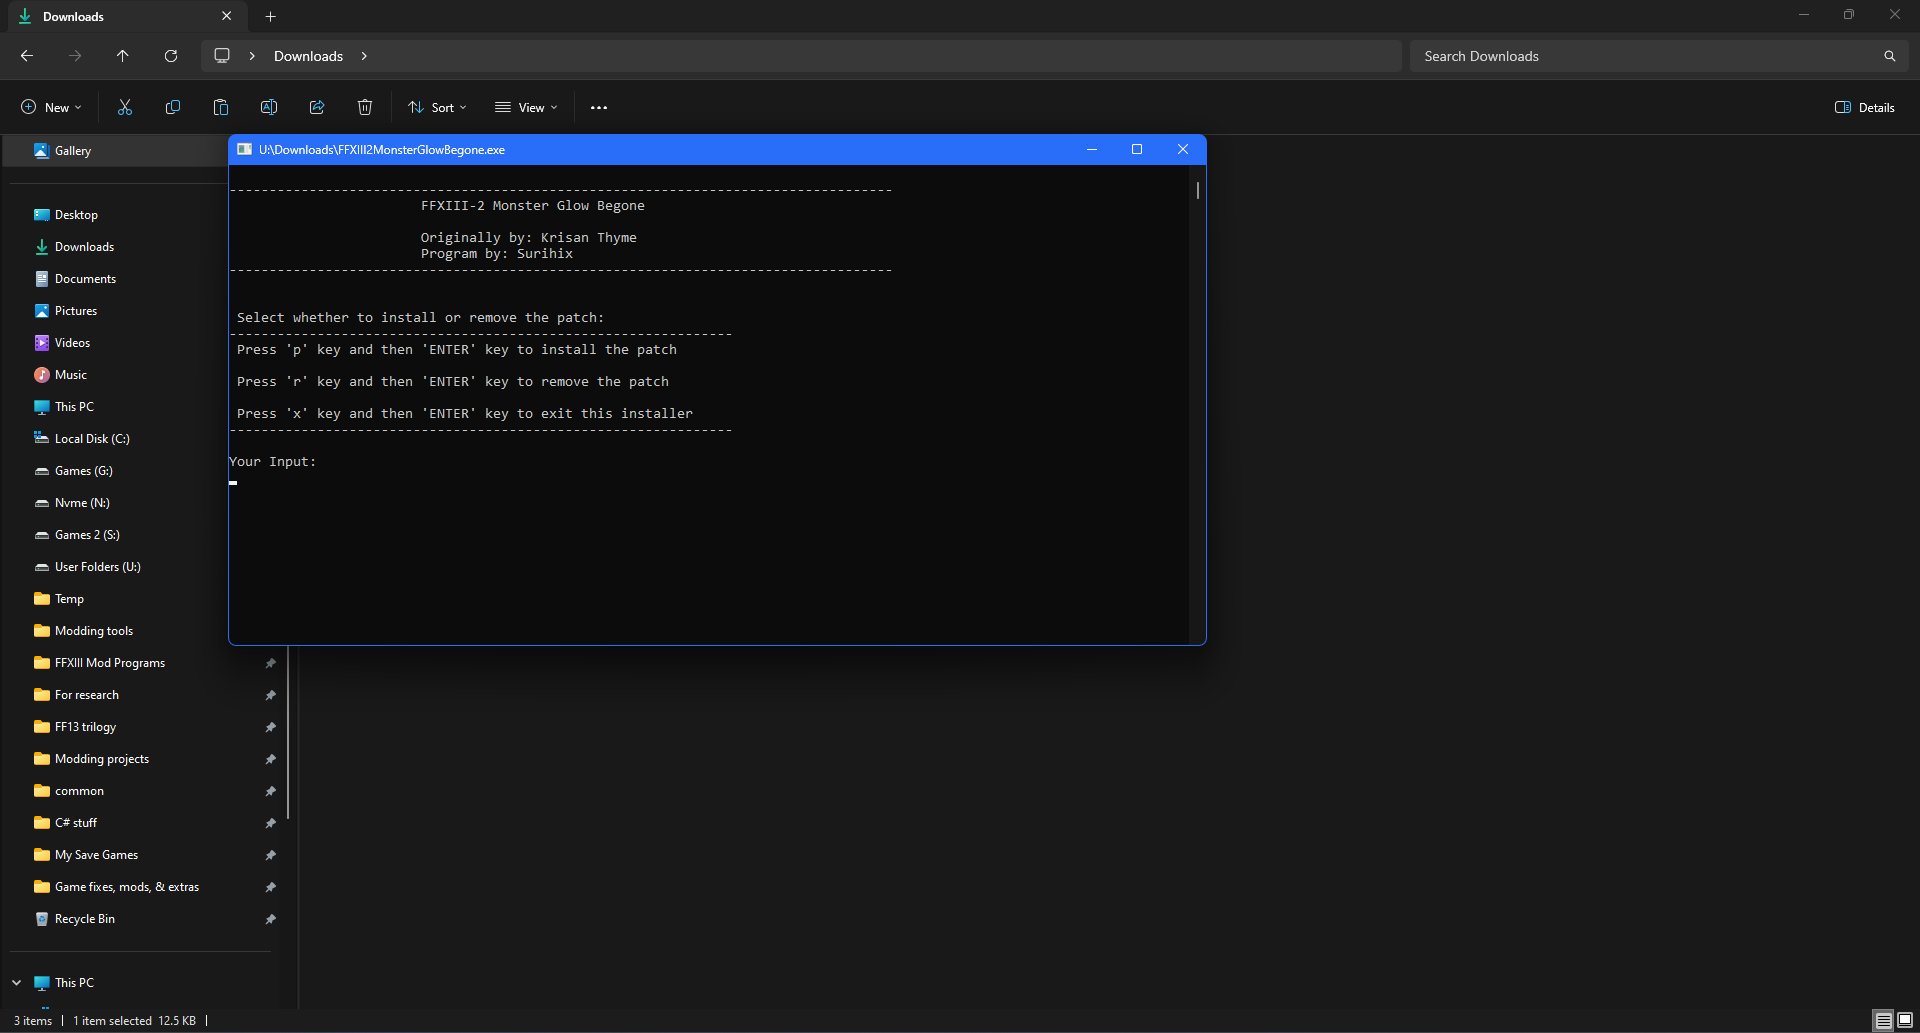Click the console window title bar icon
Viewport: 1920px width, 1033px height.
point(244,149)
